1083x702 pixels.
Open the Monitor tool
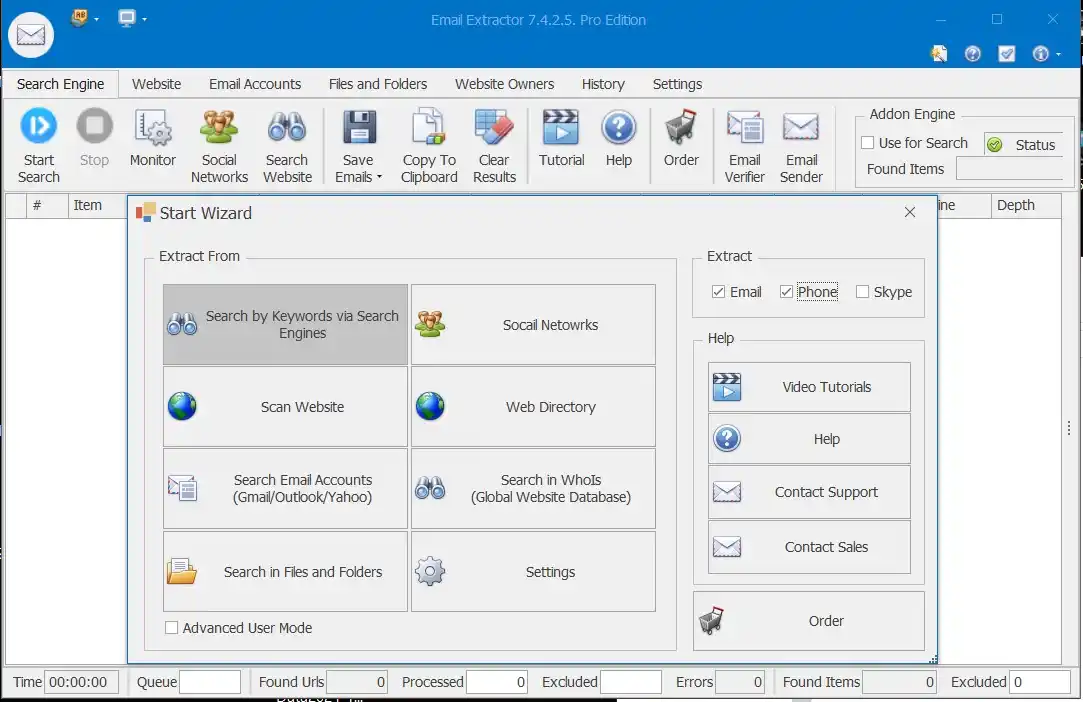tap(153, 137)
